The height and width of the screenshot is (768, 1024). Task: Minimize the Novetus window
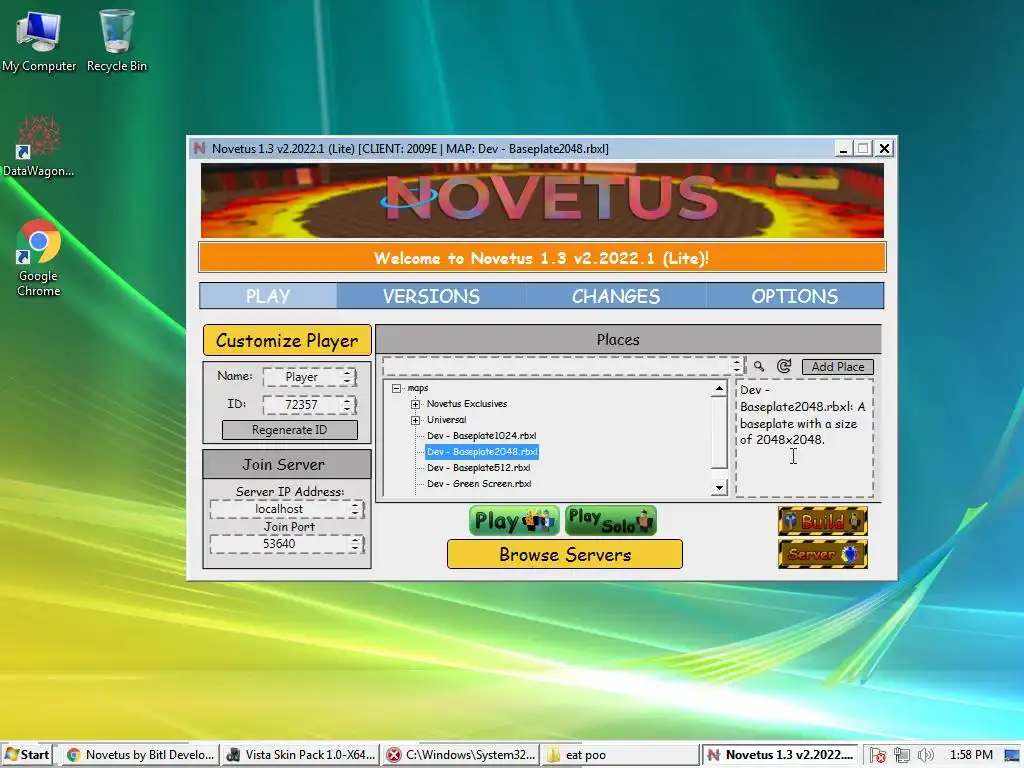[843, 148]
